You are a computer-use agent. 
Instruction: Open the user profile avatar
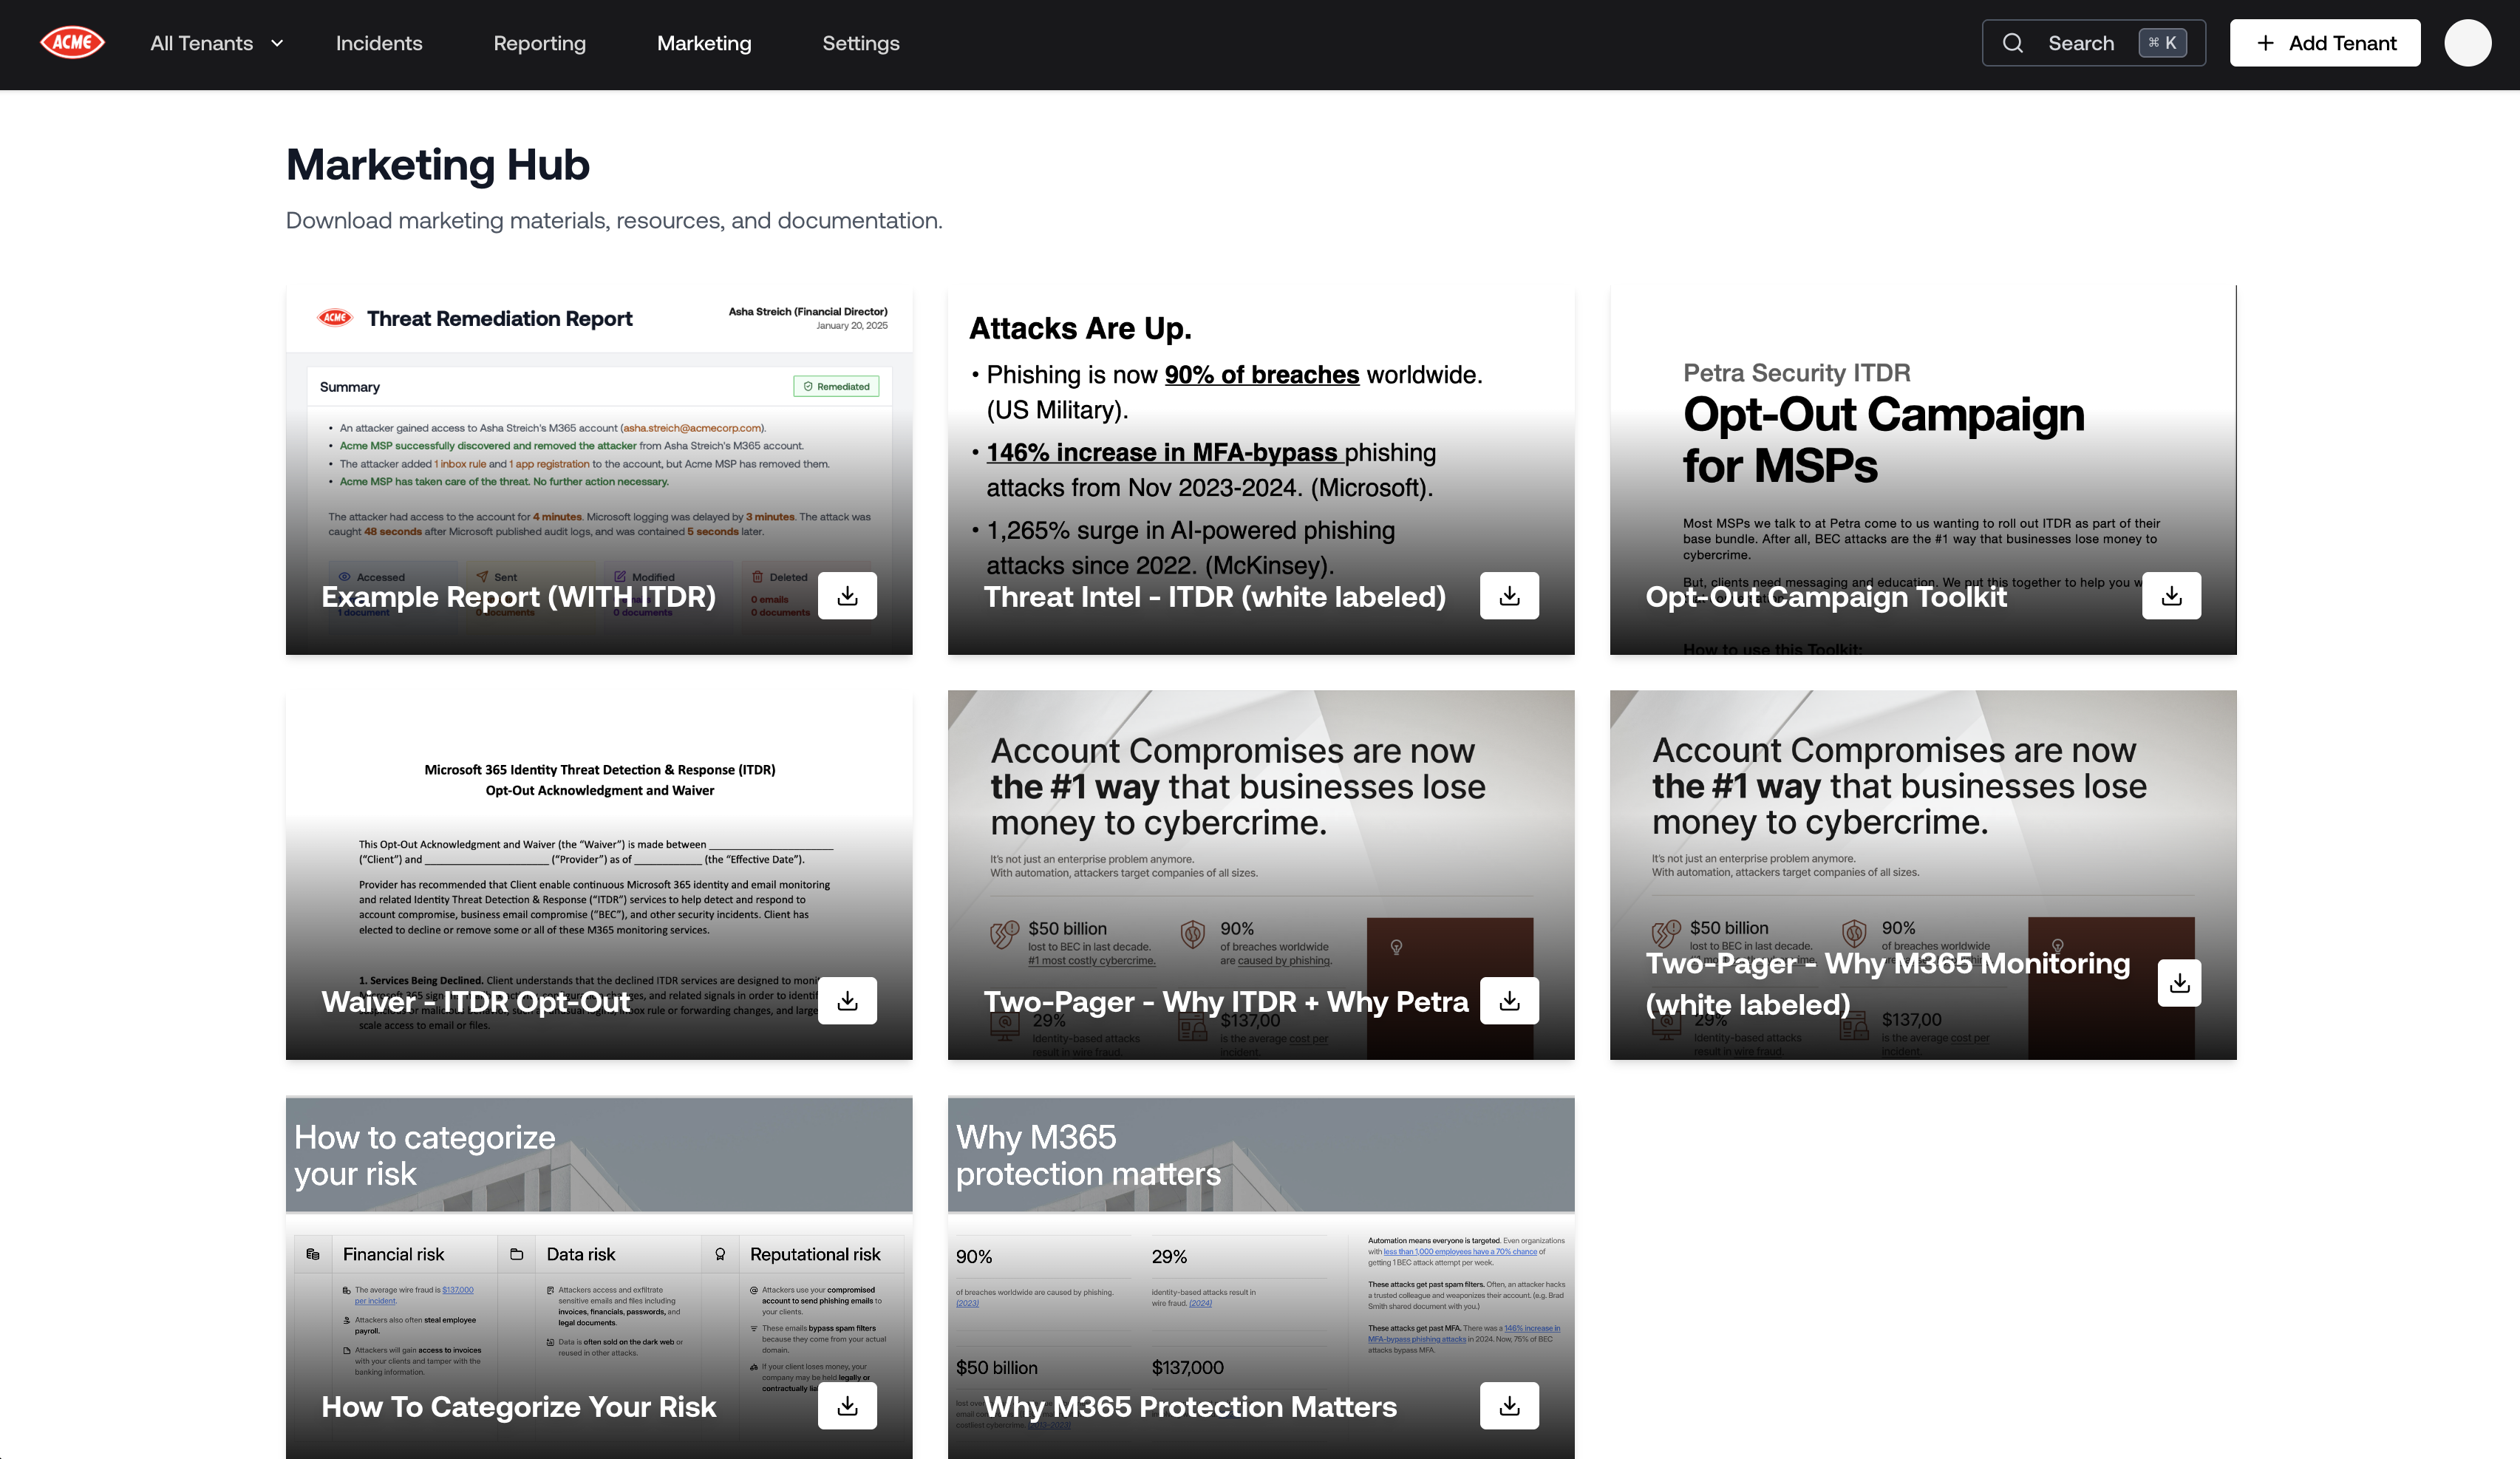pos(2467,43)
